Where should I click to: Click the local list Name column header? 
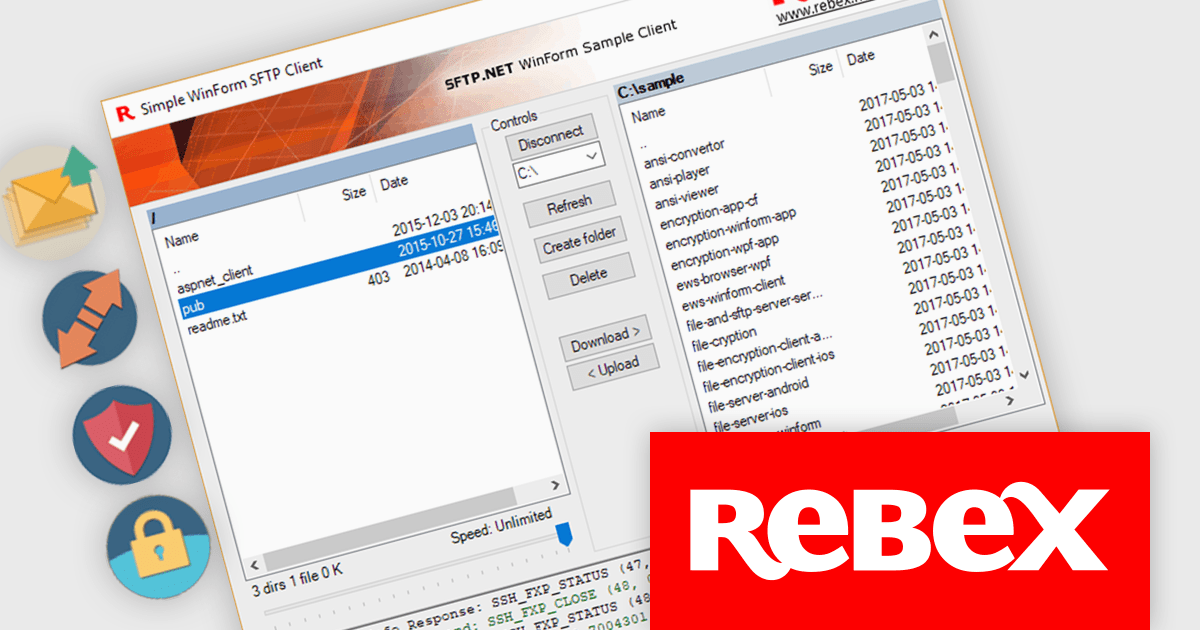(648, 114)
